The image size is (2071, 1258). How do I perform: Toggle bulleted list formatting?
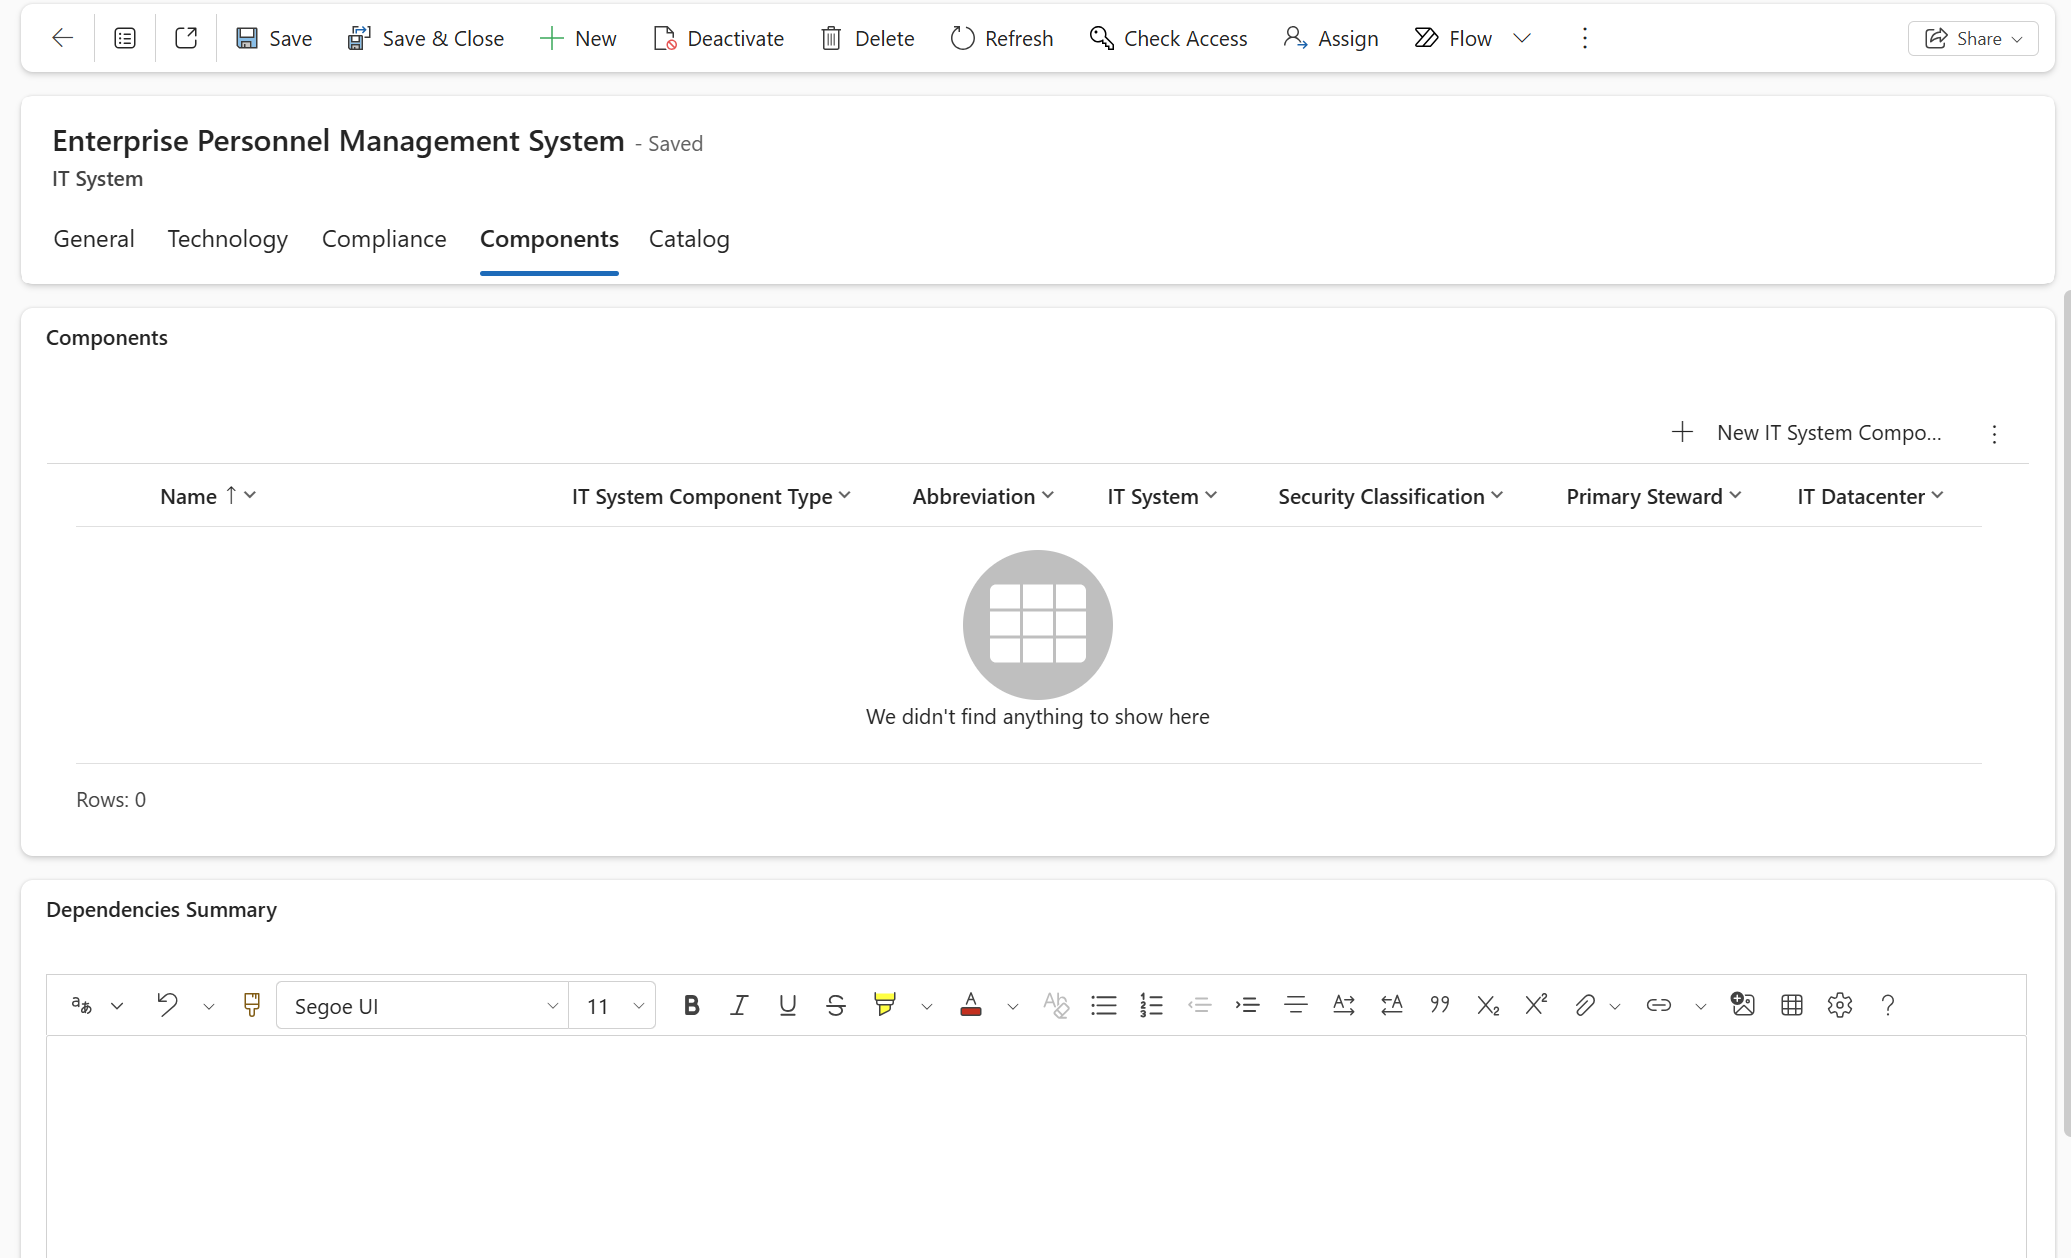click(1103, 1005)
